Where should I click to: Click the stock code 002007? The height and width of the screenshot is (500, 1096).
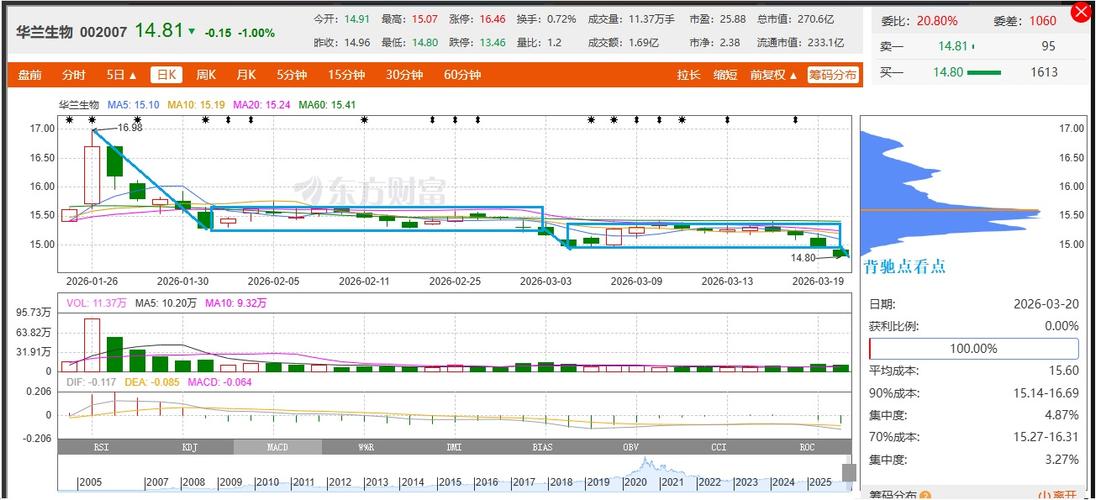[104, 32]
